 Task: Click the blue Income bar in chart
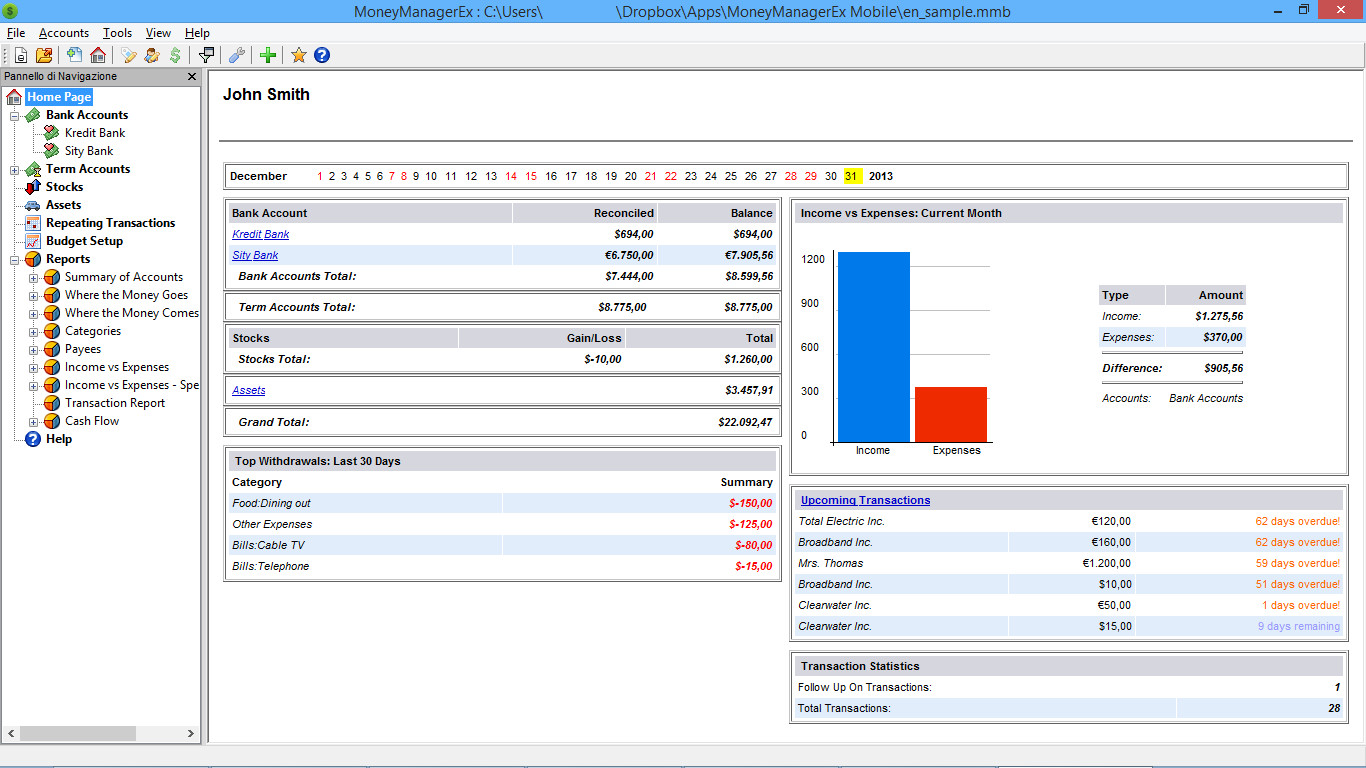pyautogui.click(x=874, y=347)
